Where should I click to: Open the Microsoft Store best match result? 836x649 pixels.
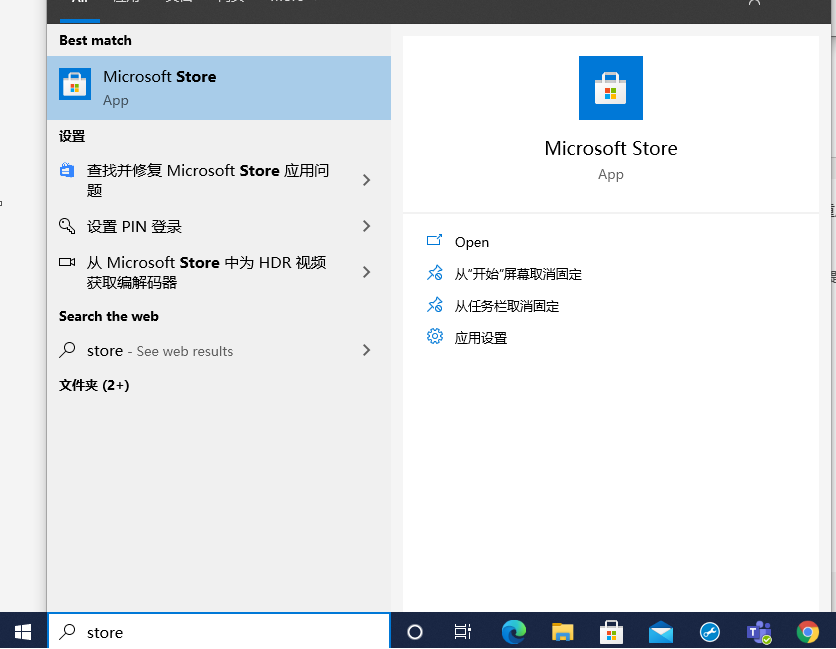(218, 88)
